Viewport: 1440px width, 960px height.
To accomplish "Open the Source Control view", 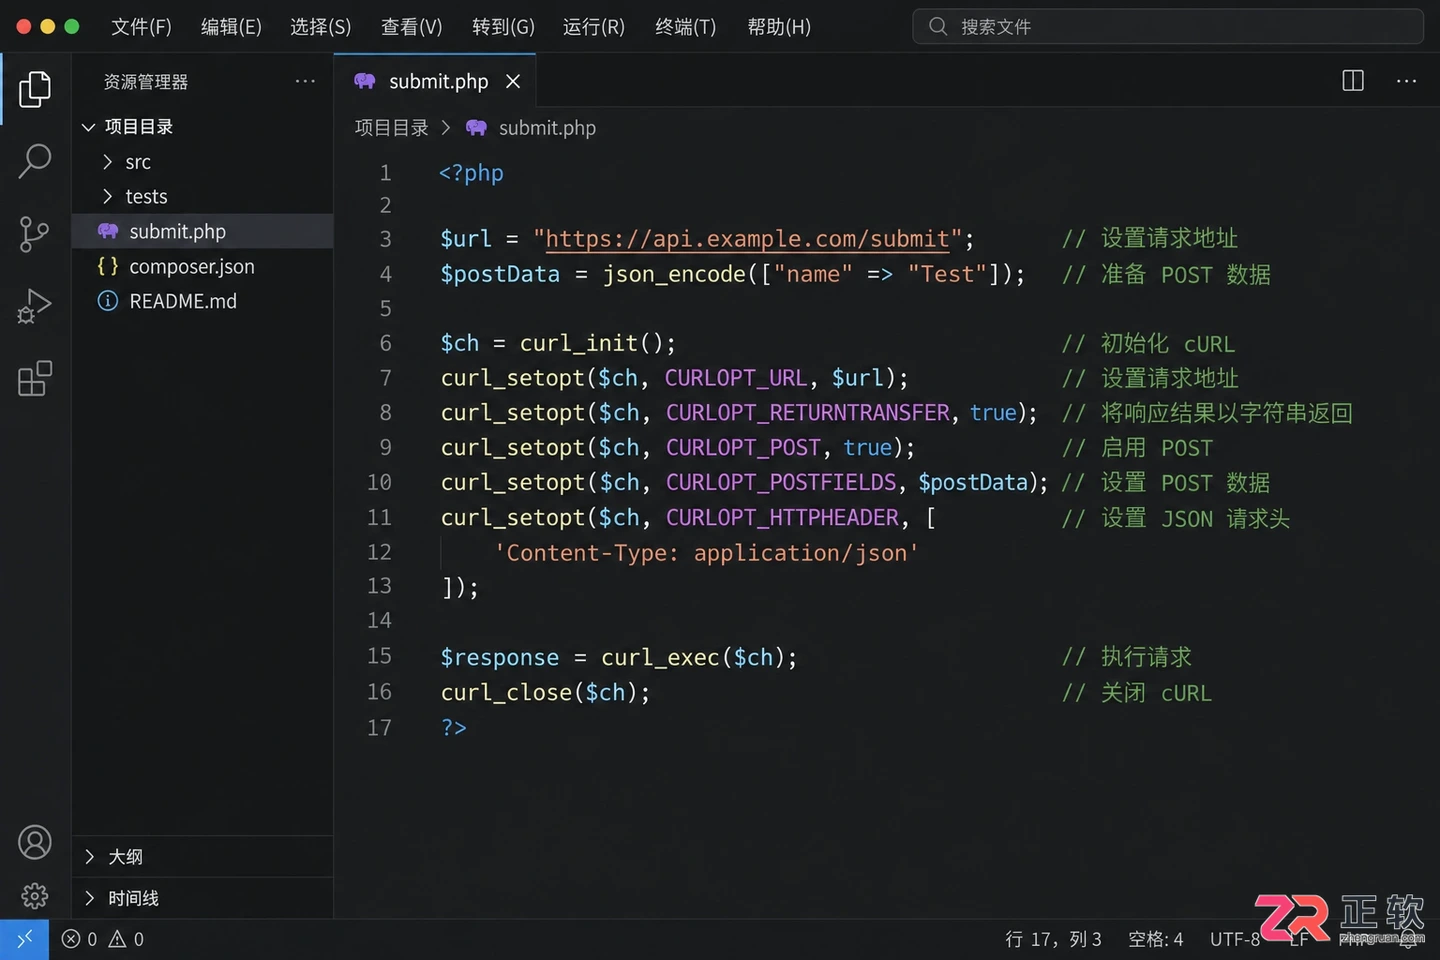I will pos(35,234).
